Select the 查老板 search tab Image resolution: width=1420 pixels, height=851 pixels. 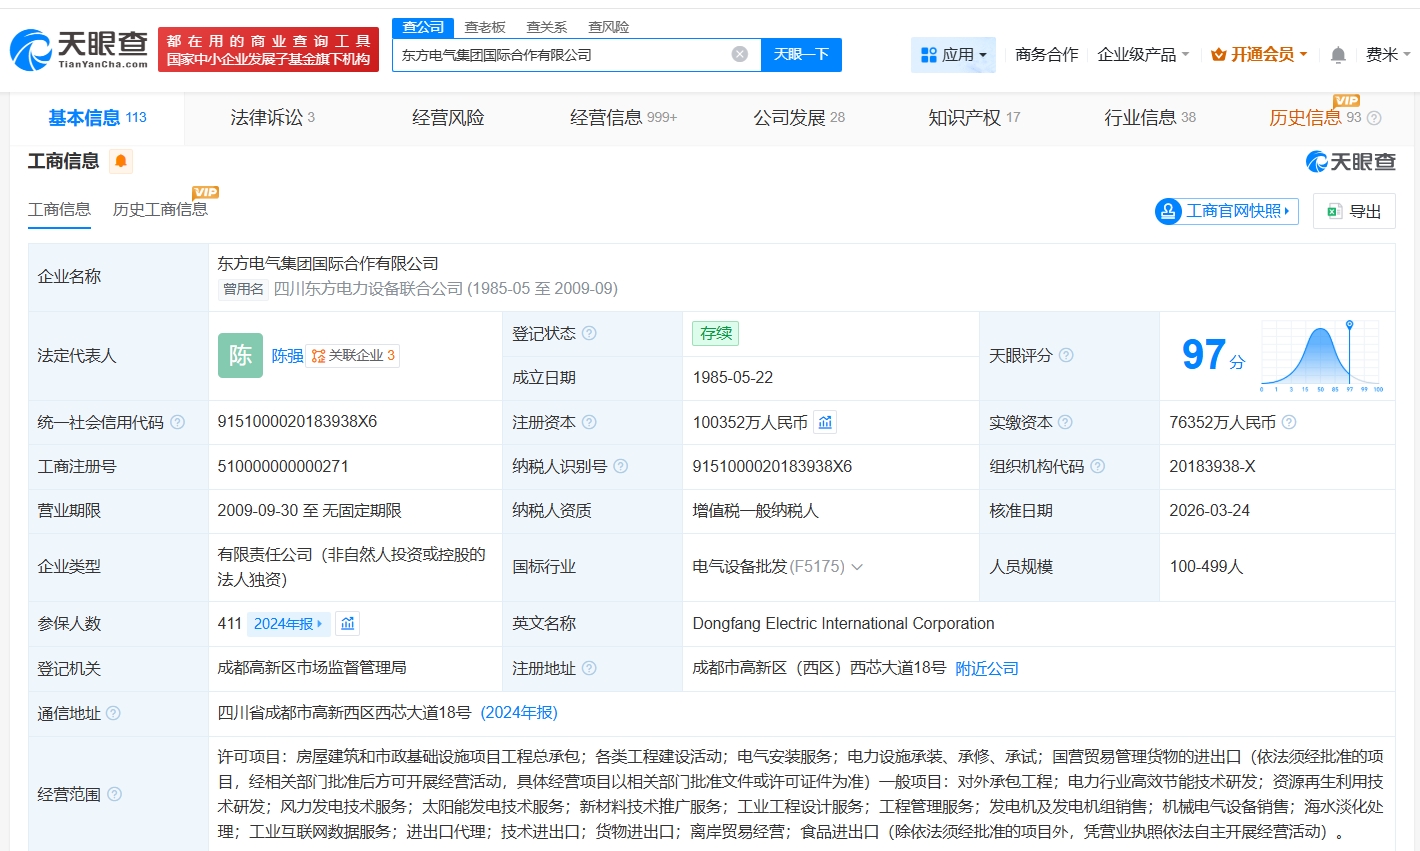point(485,27)
